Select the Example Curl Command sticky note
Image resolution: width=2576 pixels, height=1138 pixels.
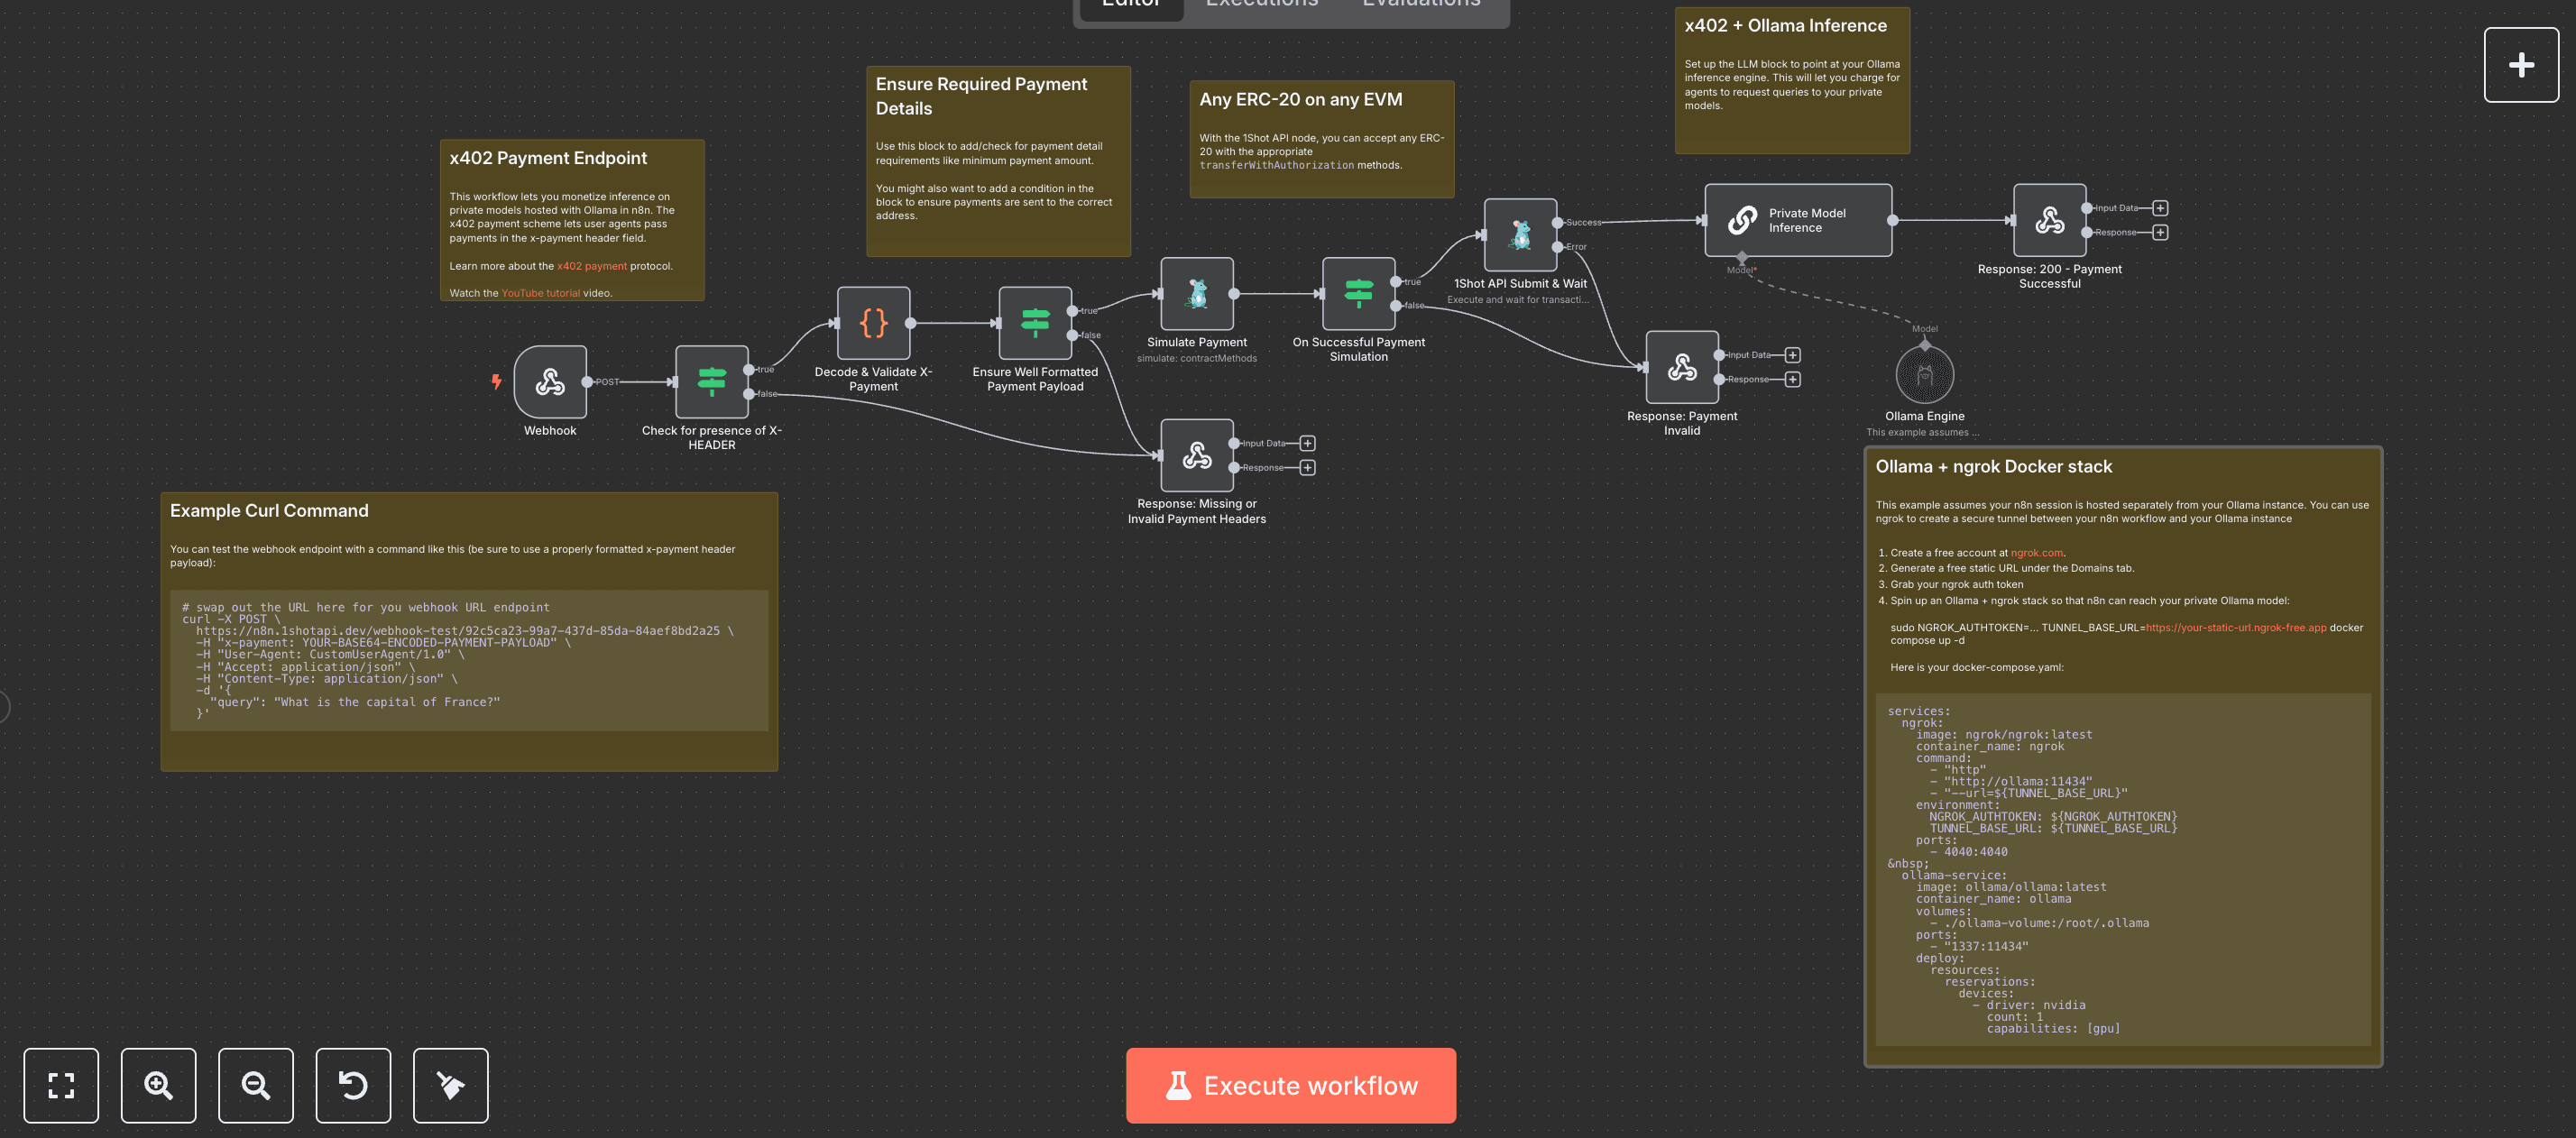pos(469,631)
